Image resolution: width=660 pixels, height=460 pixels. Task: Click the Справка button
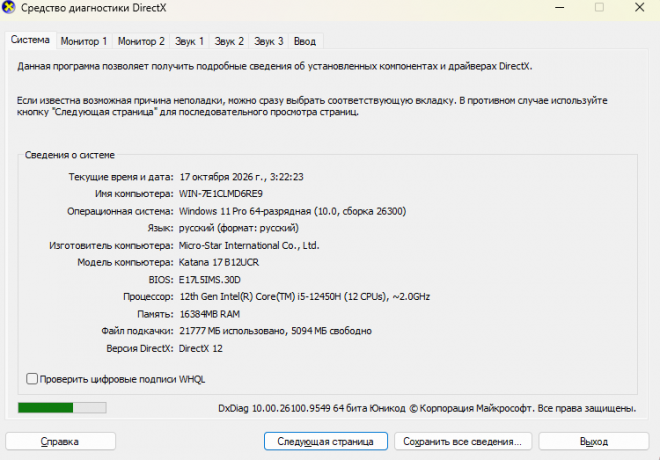pos(60,441)
